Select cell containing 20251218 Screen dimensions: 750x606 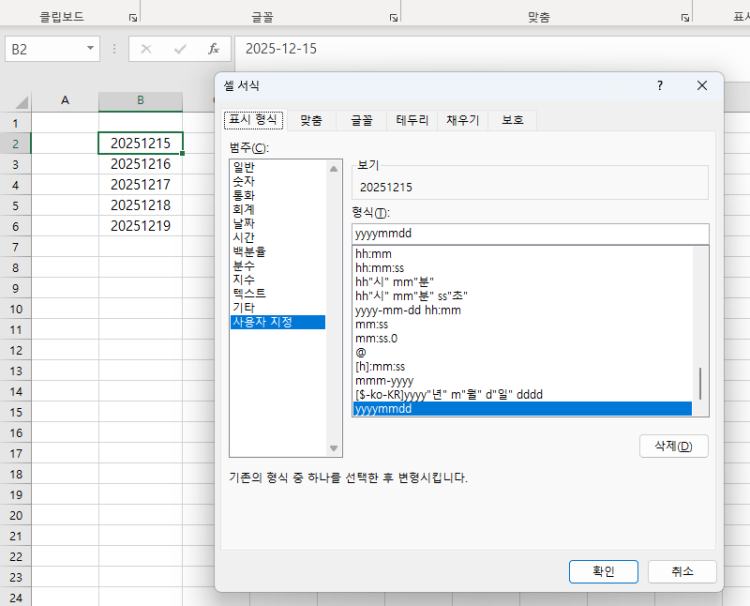point(141,205)
